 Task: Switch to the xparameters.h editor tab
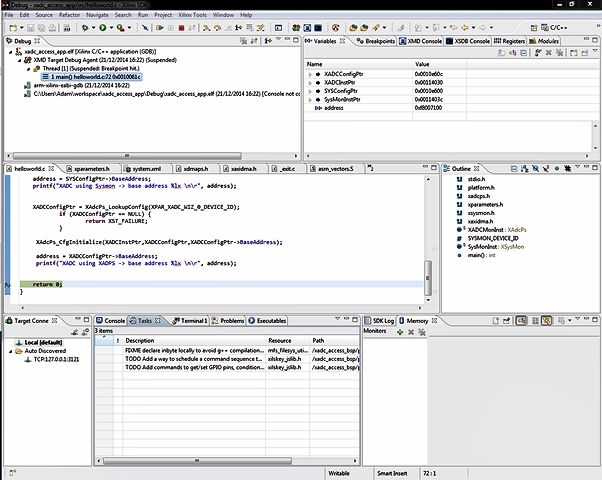[x=88, y=169]
